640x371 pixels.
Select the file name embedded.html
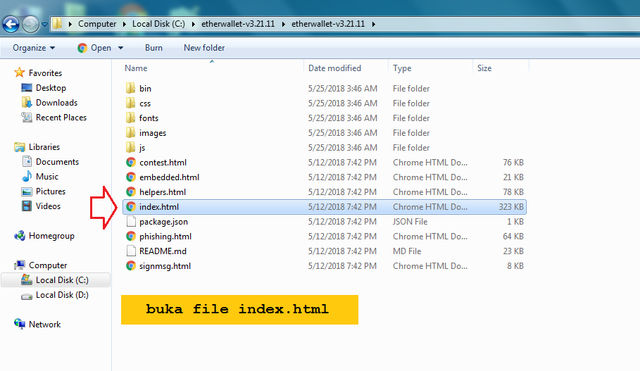pyautogui.click(x=169, y=177)
